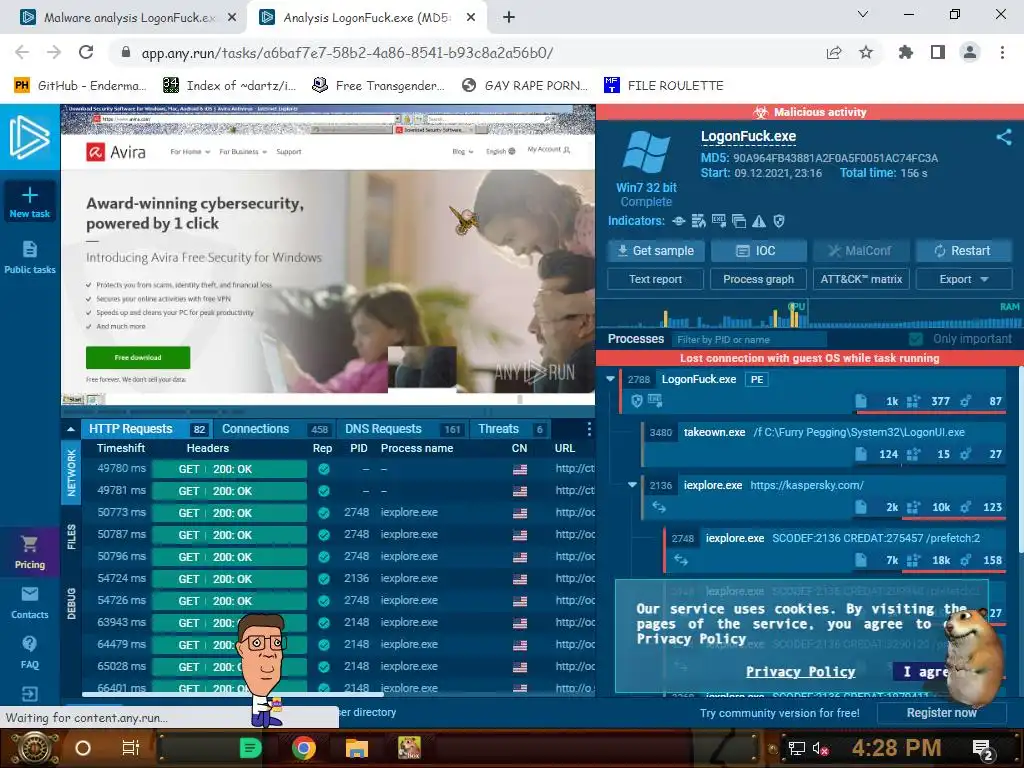
Task: Open the ATT&CK matrix
Action: point(861,279)
